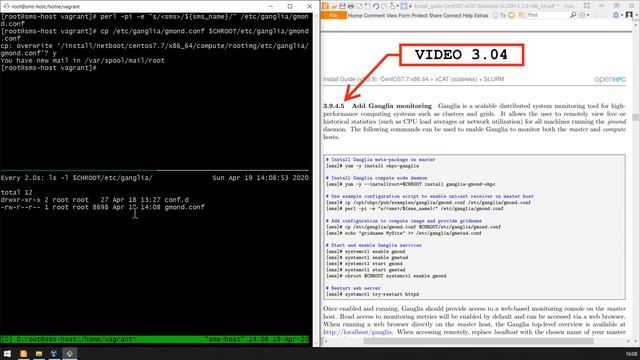Click the selection tool icon in quick toolbar
The height and width of the screenshot is (360, 640).
[x=404, y=6]
